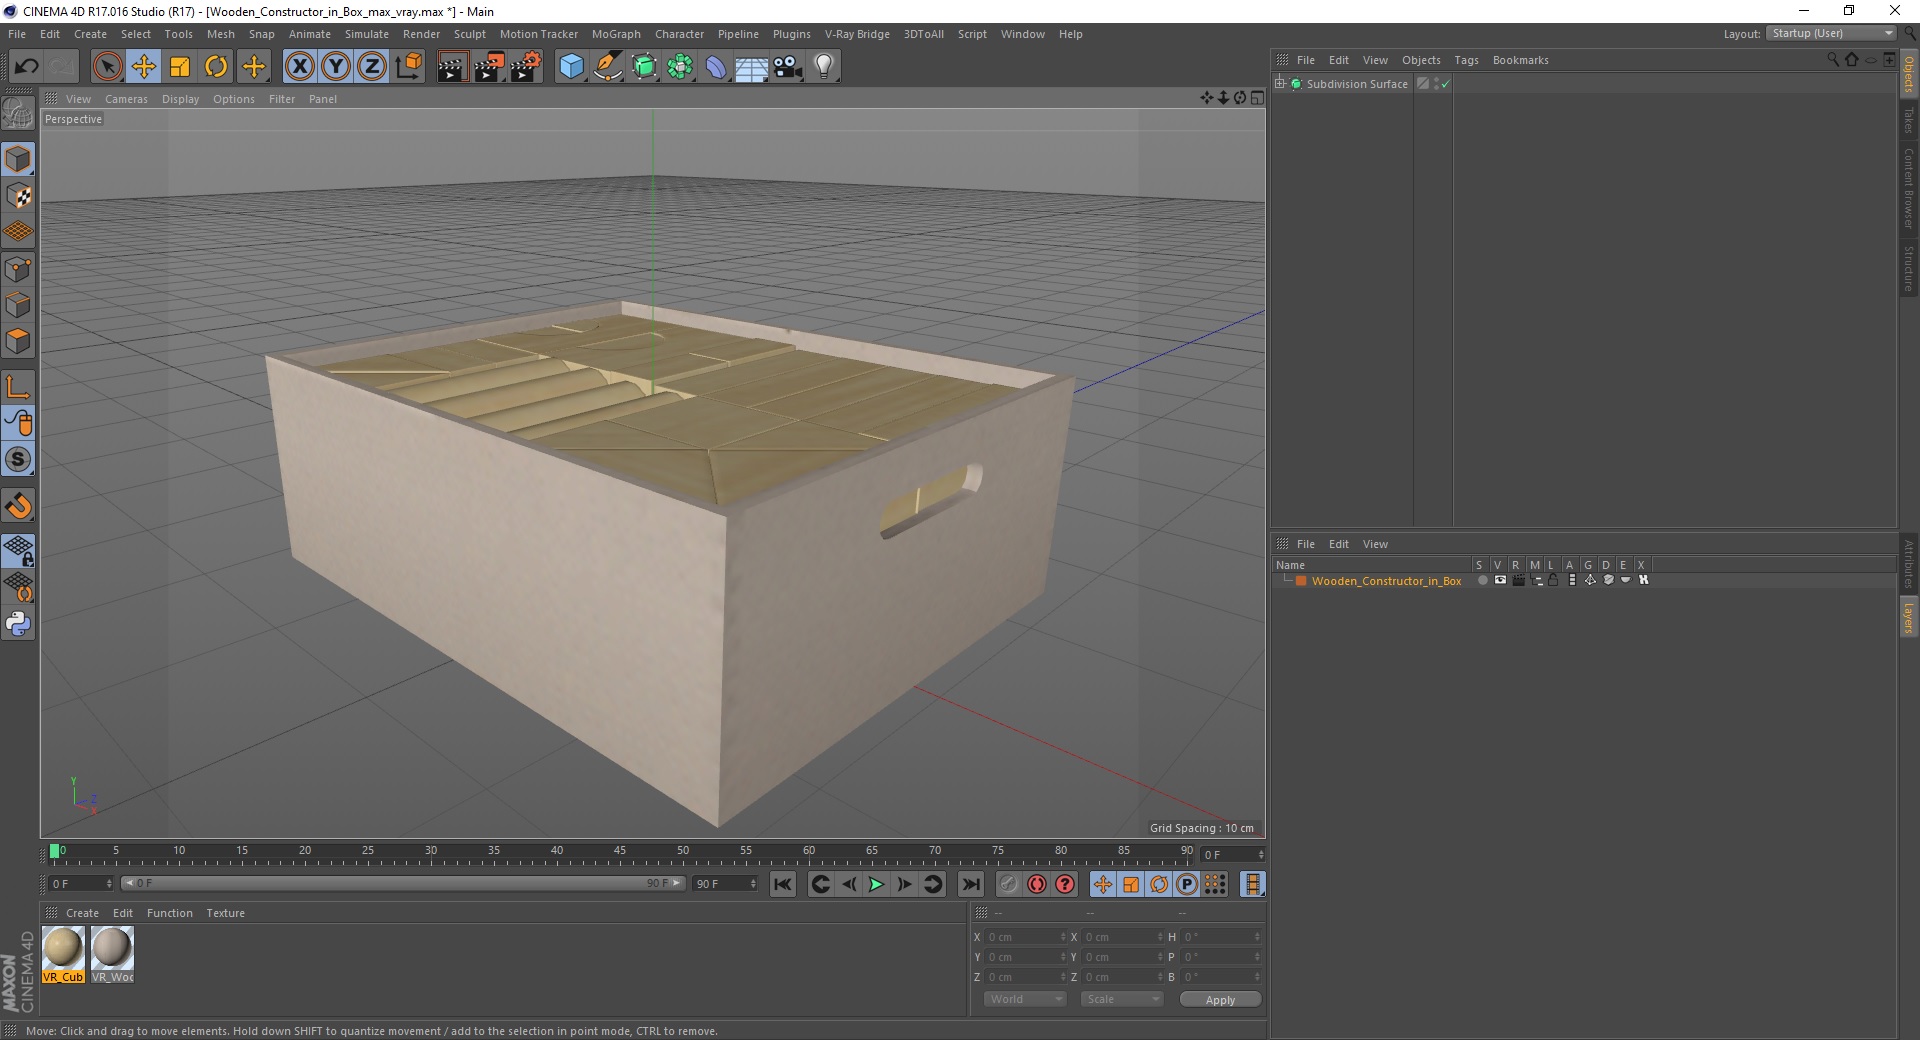Open the World coordinate dropdown

pos(1025,999)
